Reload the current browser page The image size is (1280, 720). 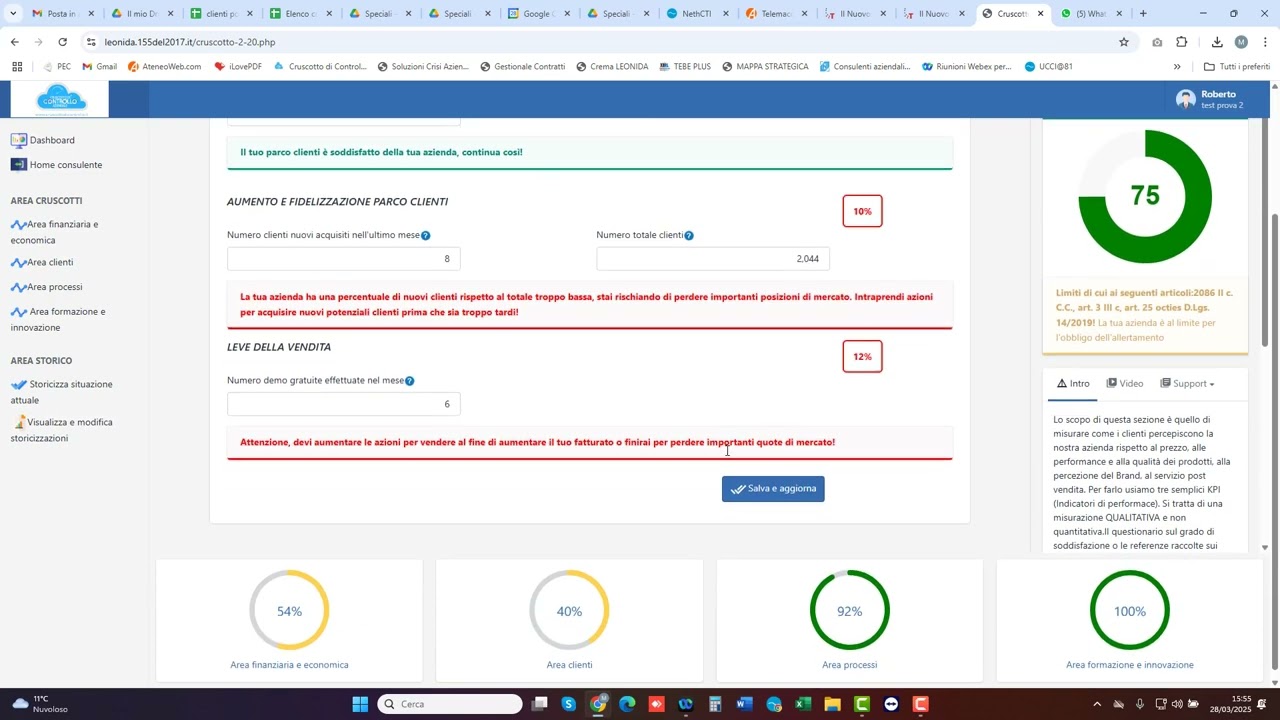[63, 42]
